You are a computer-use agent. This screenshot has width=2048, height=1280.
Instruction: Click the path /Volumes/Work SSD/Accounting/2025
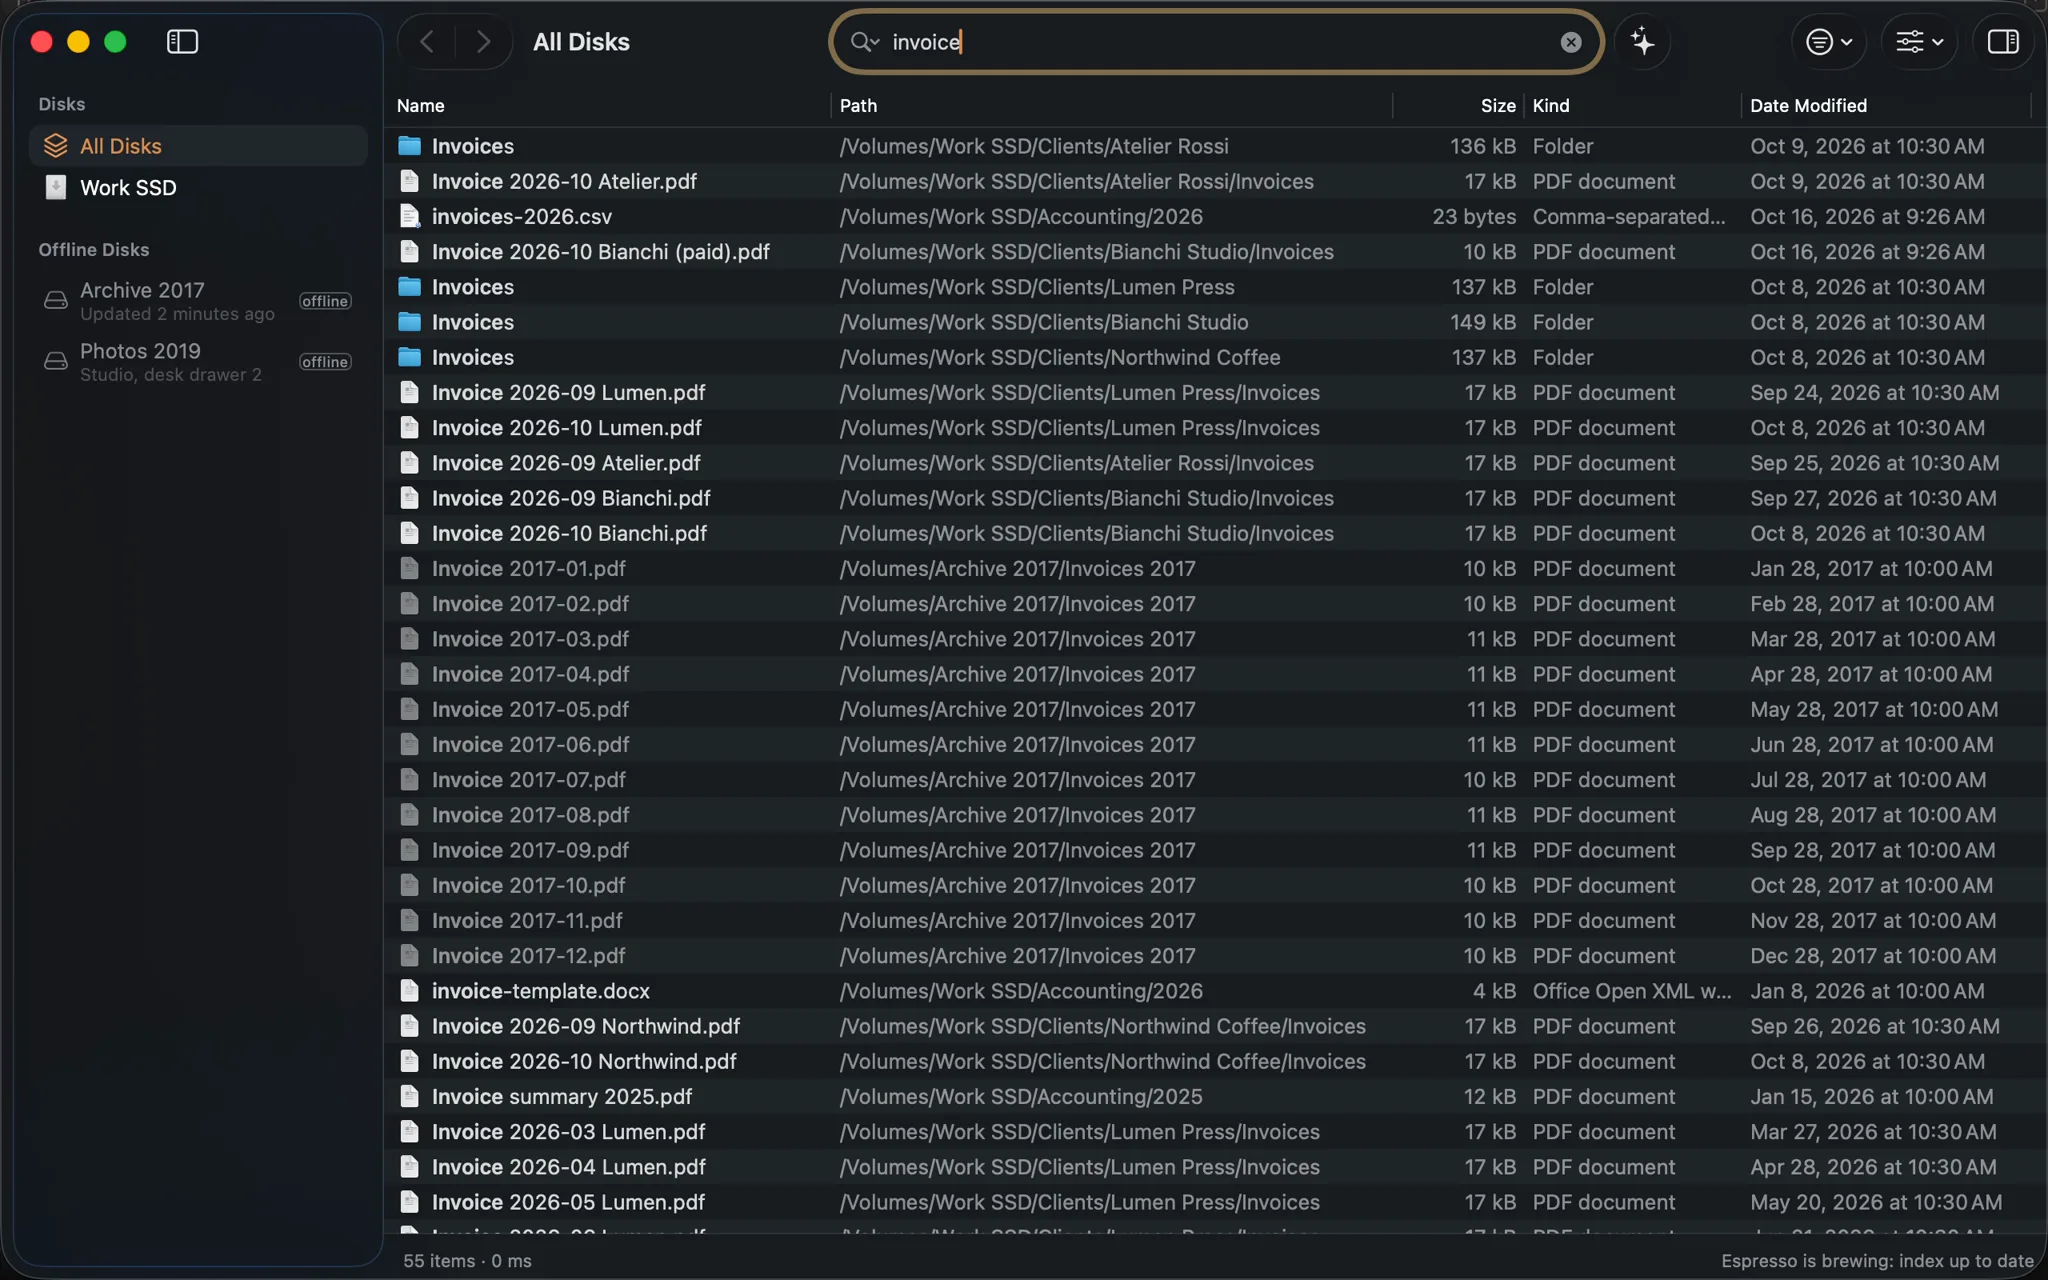coord(1021,1096)
